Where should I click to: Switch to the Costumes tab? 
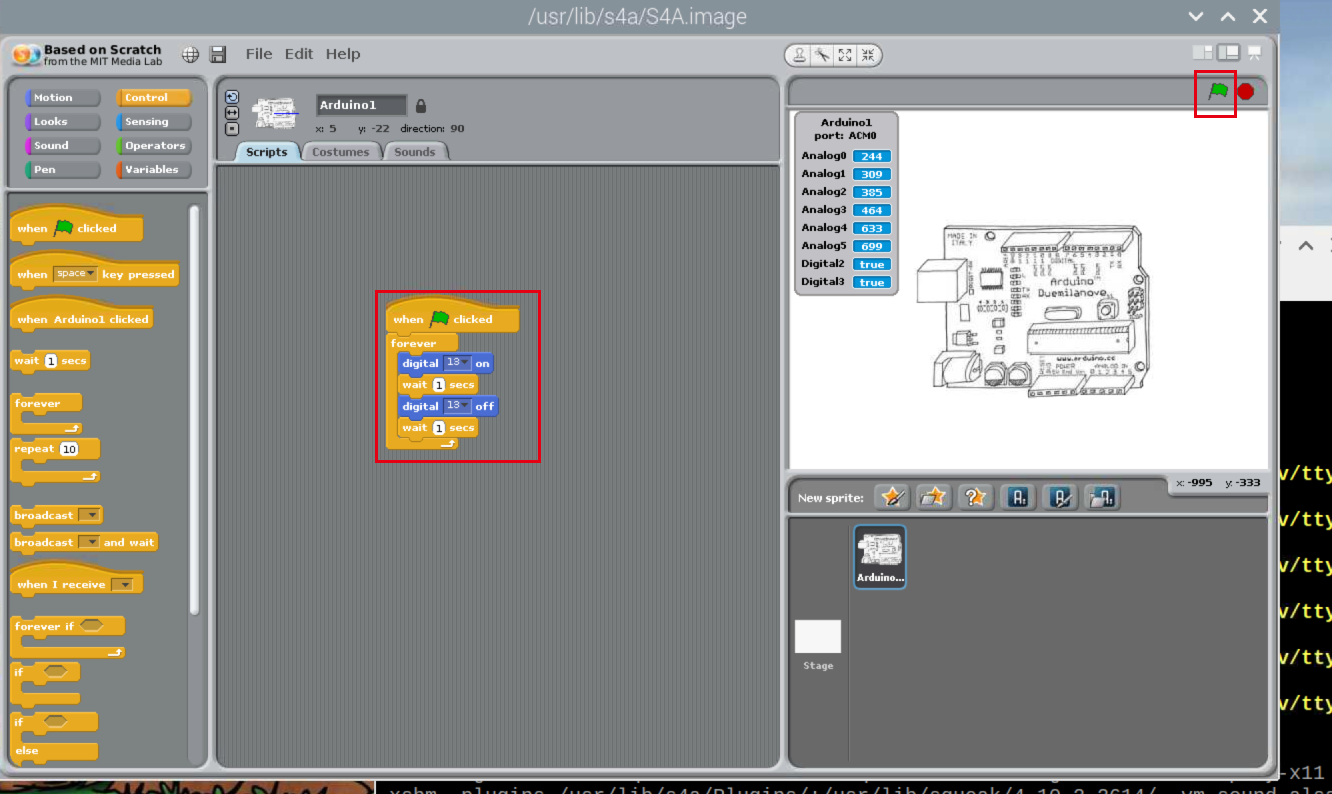[x=341, y=151]
